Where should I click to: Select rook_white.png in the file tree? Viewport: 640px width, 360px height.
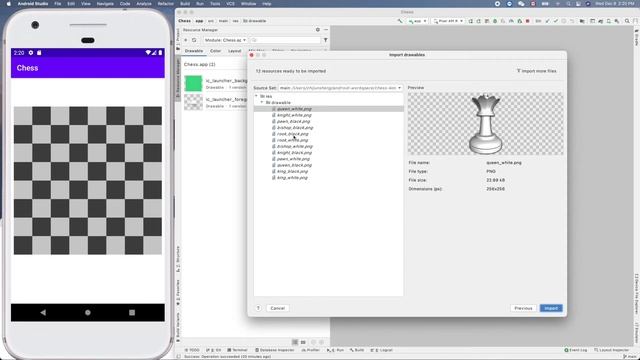(x=292, y=140)
